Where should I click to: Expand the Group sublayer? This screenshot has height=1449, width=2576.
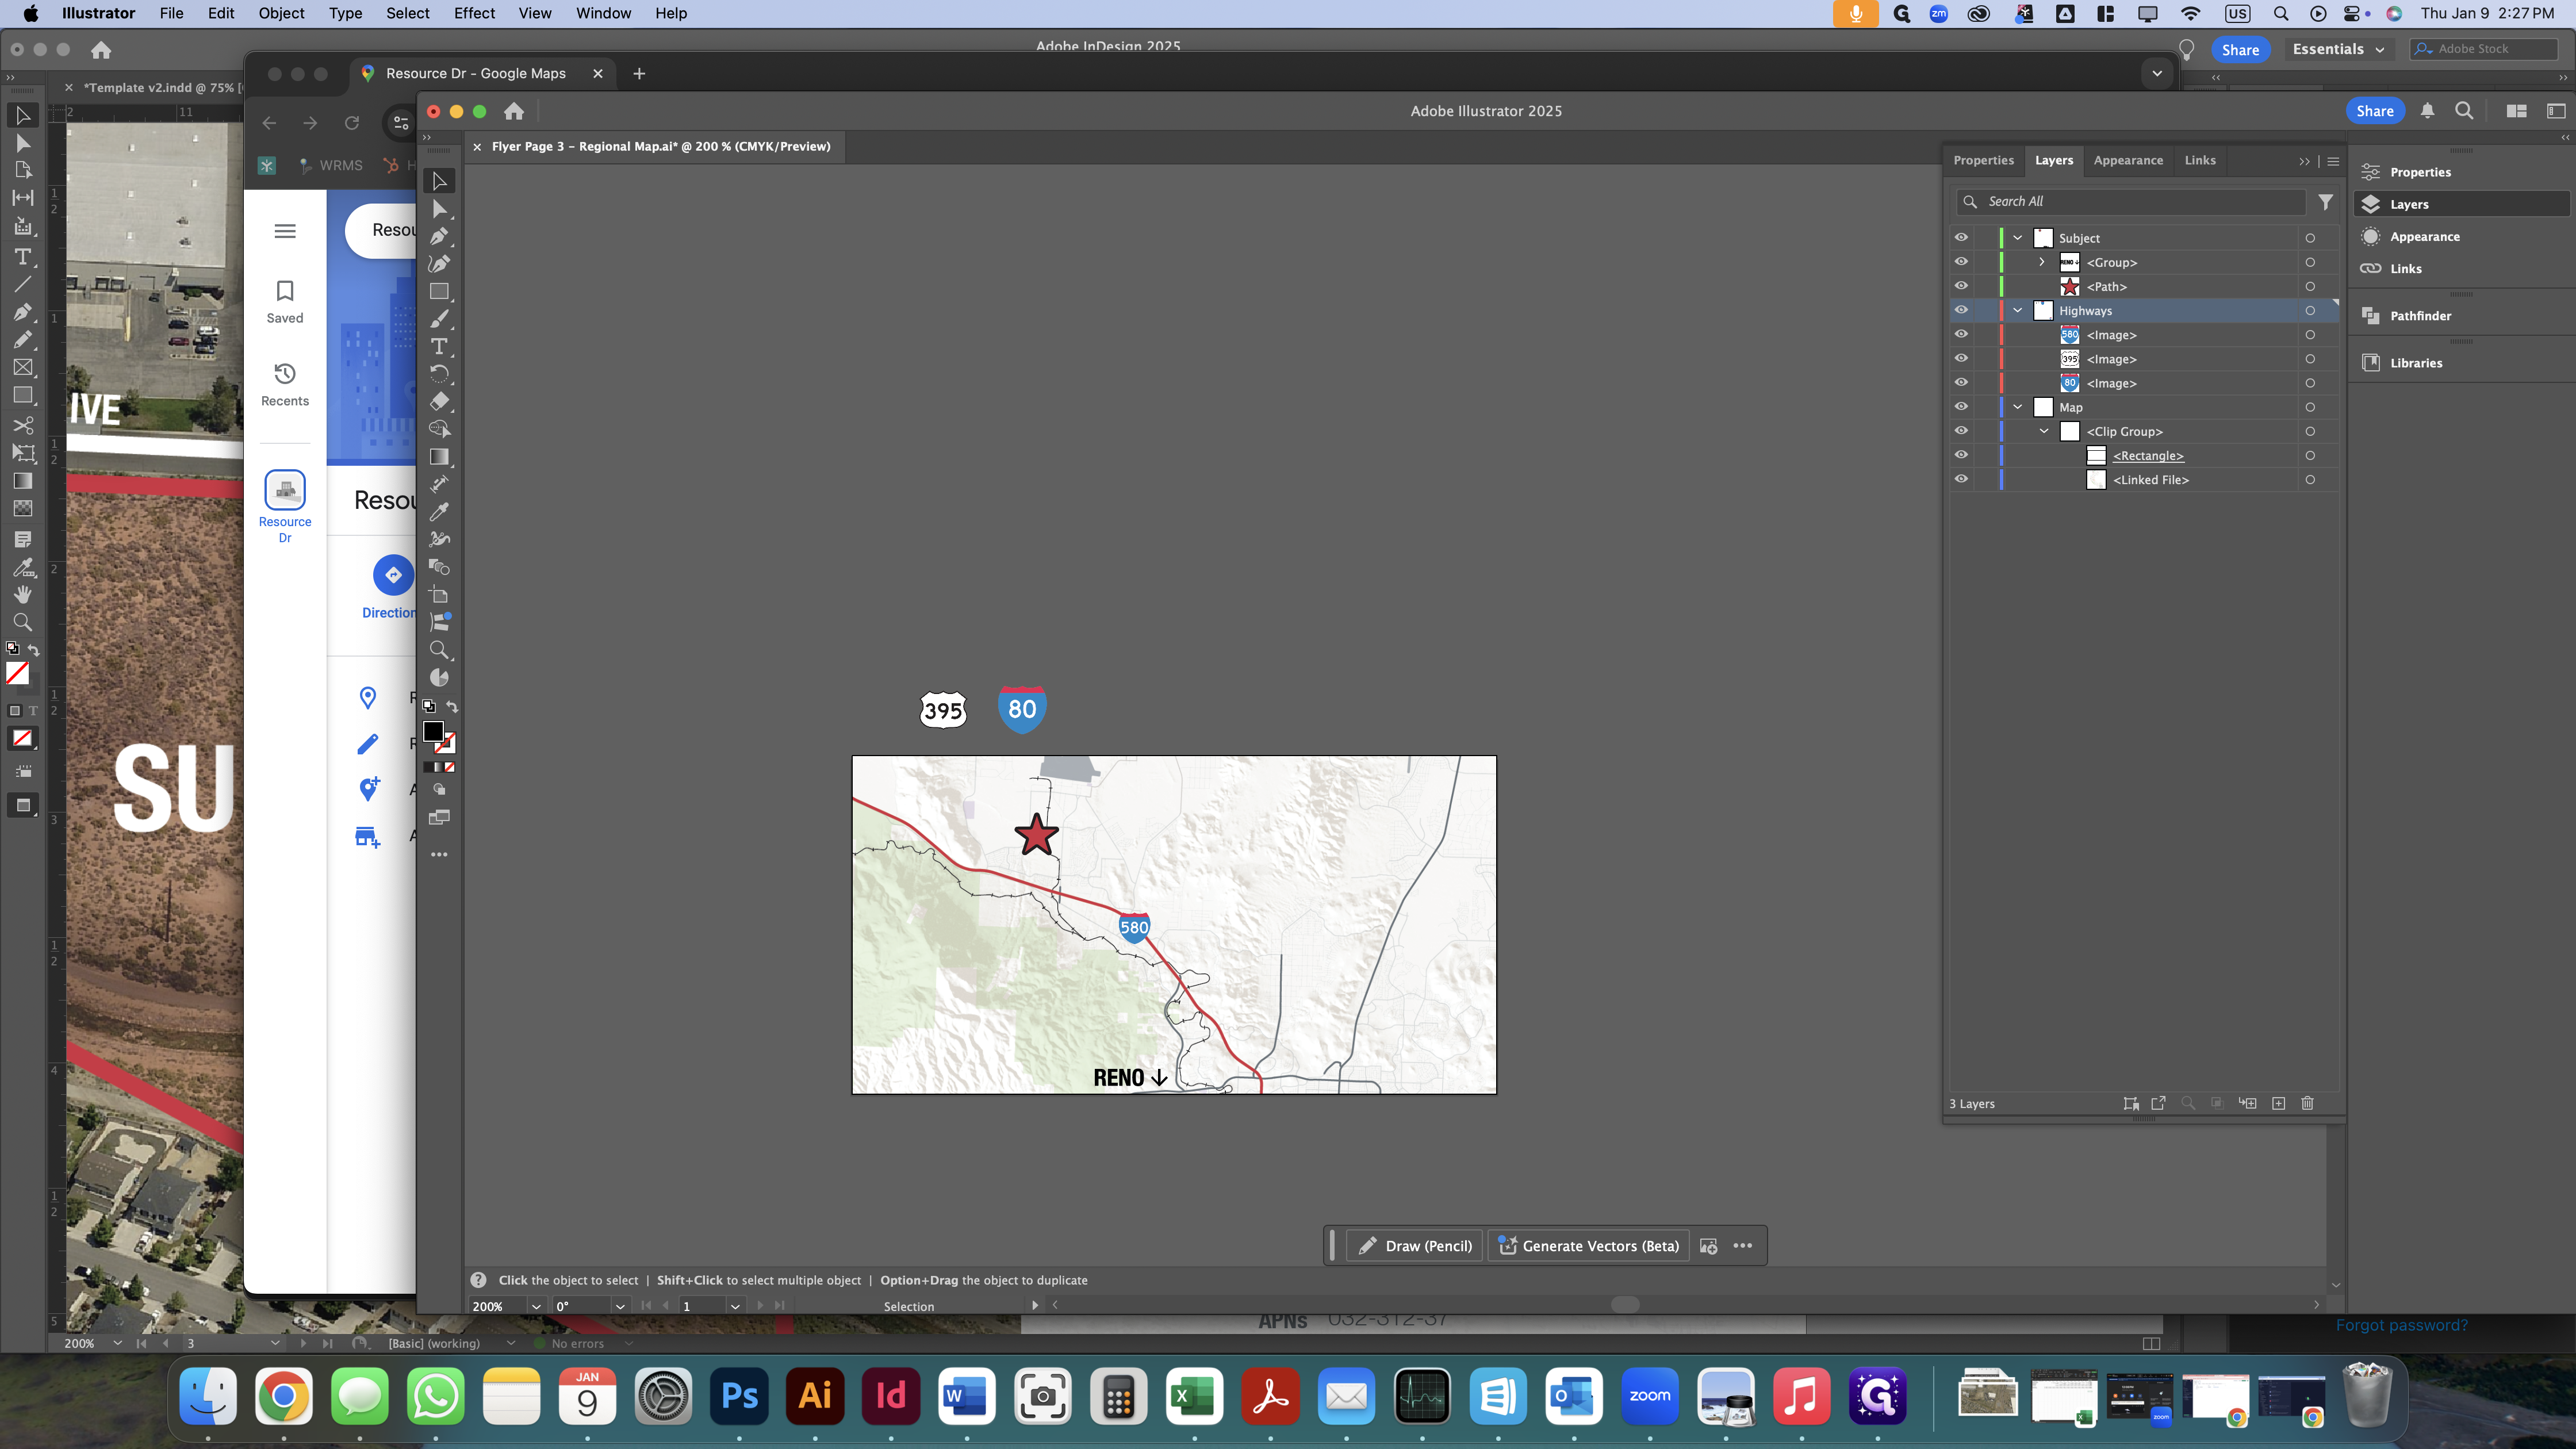2042,262
